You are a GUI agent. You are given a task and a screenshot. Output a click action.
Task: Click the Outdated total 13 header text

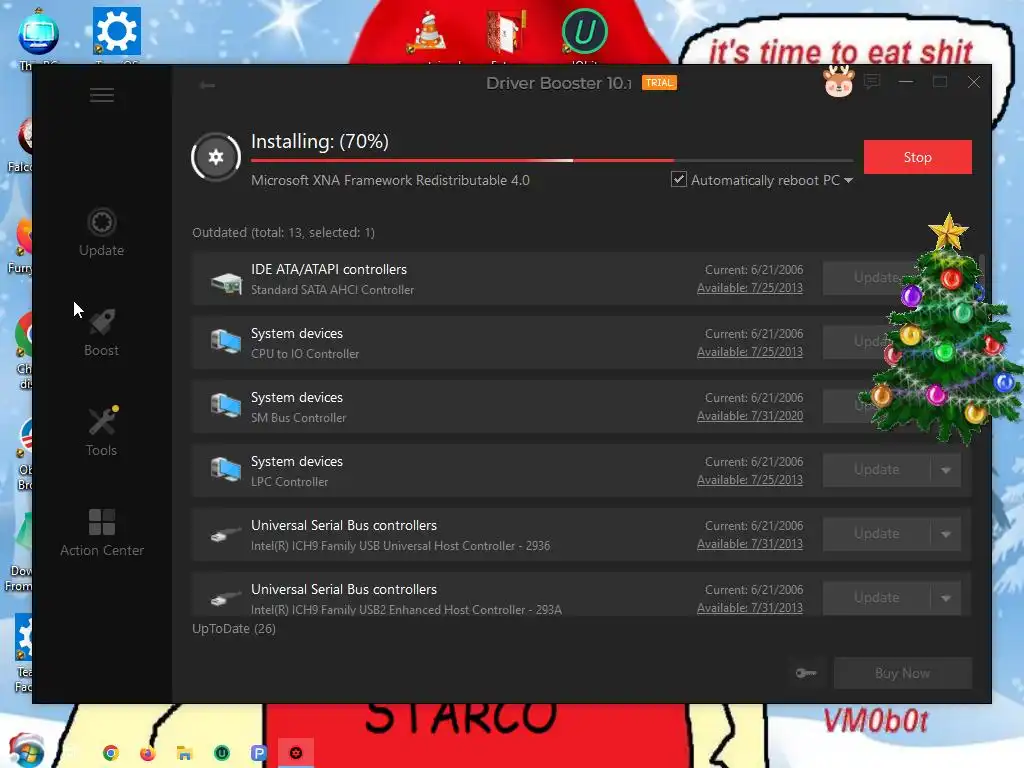(283, 232)
